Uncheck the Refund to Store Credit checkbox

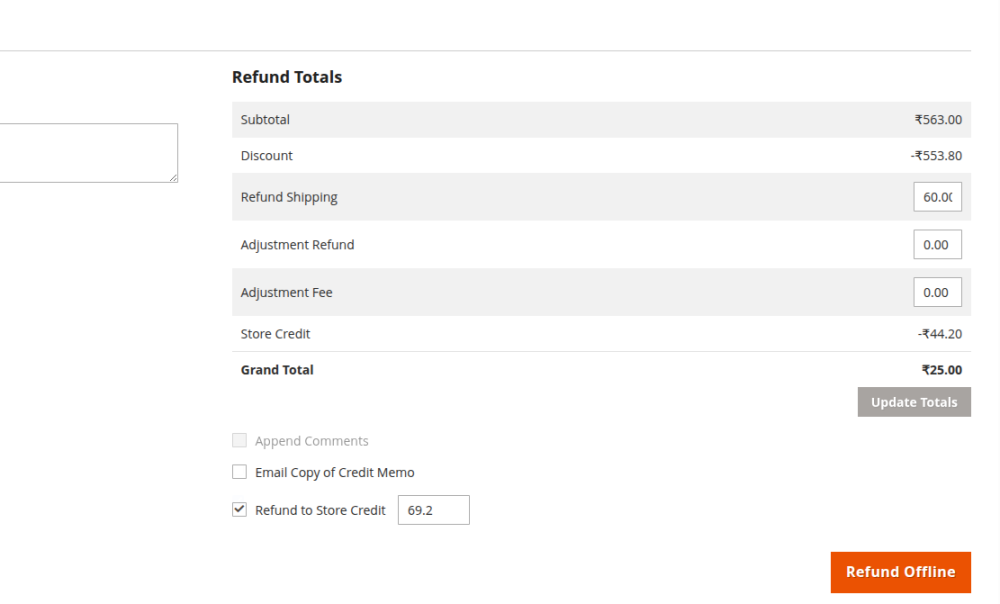tap(239, 509)
